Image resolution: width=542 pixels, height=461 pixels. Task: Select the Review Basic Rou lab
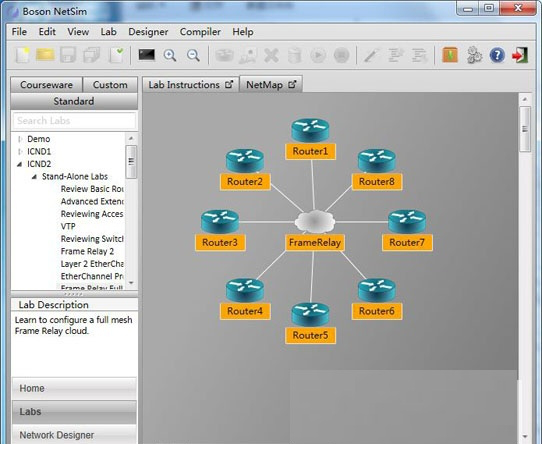(92, 189)
